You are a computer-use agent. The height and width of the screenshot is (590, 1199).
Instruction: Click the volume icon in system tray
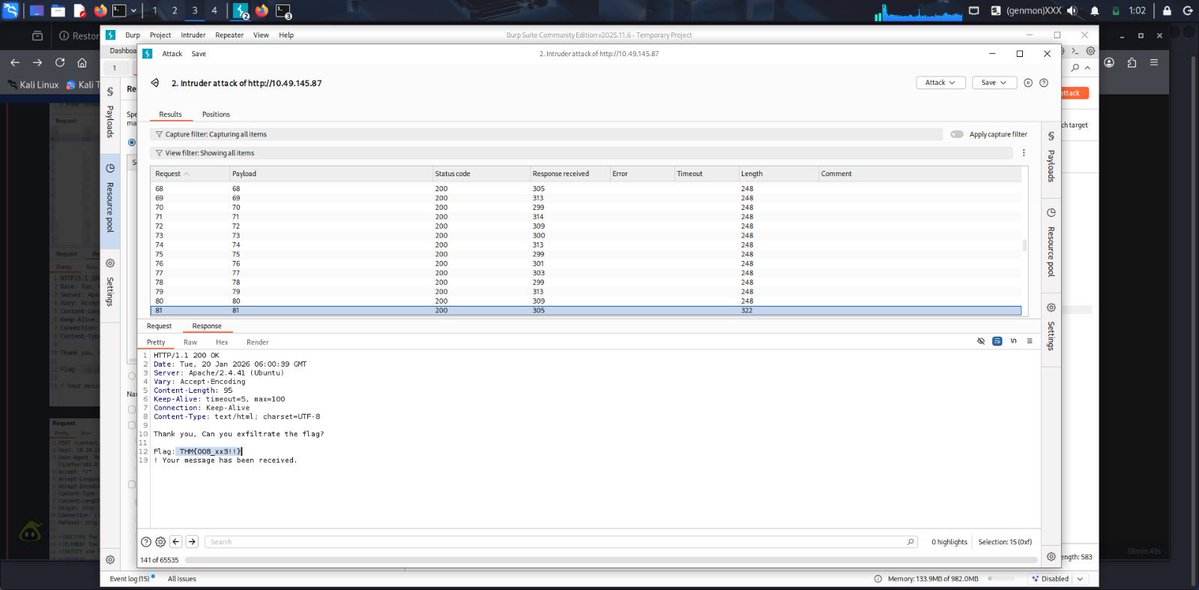pyautogui.click(x=1071, y=11)
